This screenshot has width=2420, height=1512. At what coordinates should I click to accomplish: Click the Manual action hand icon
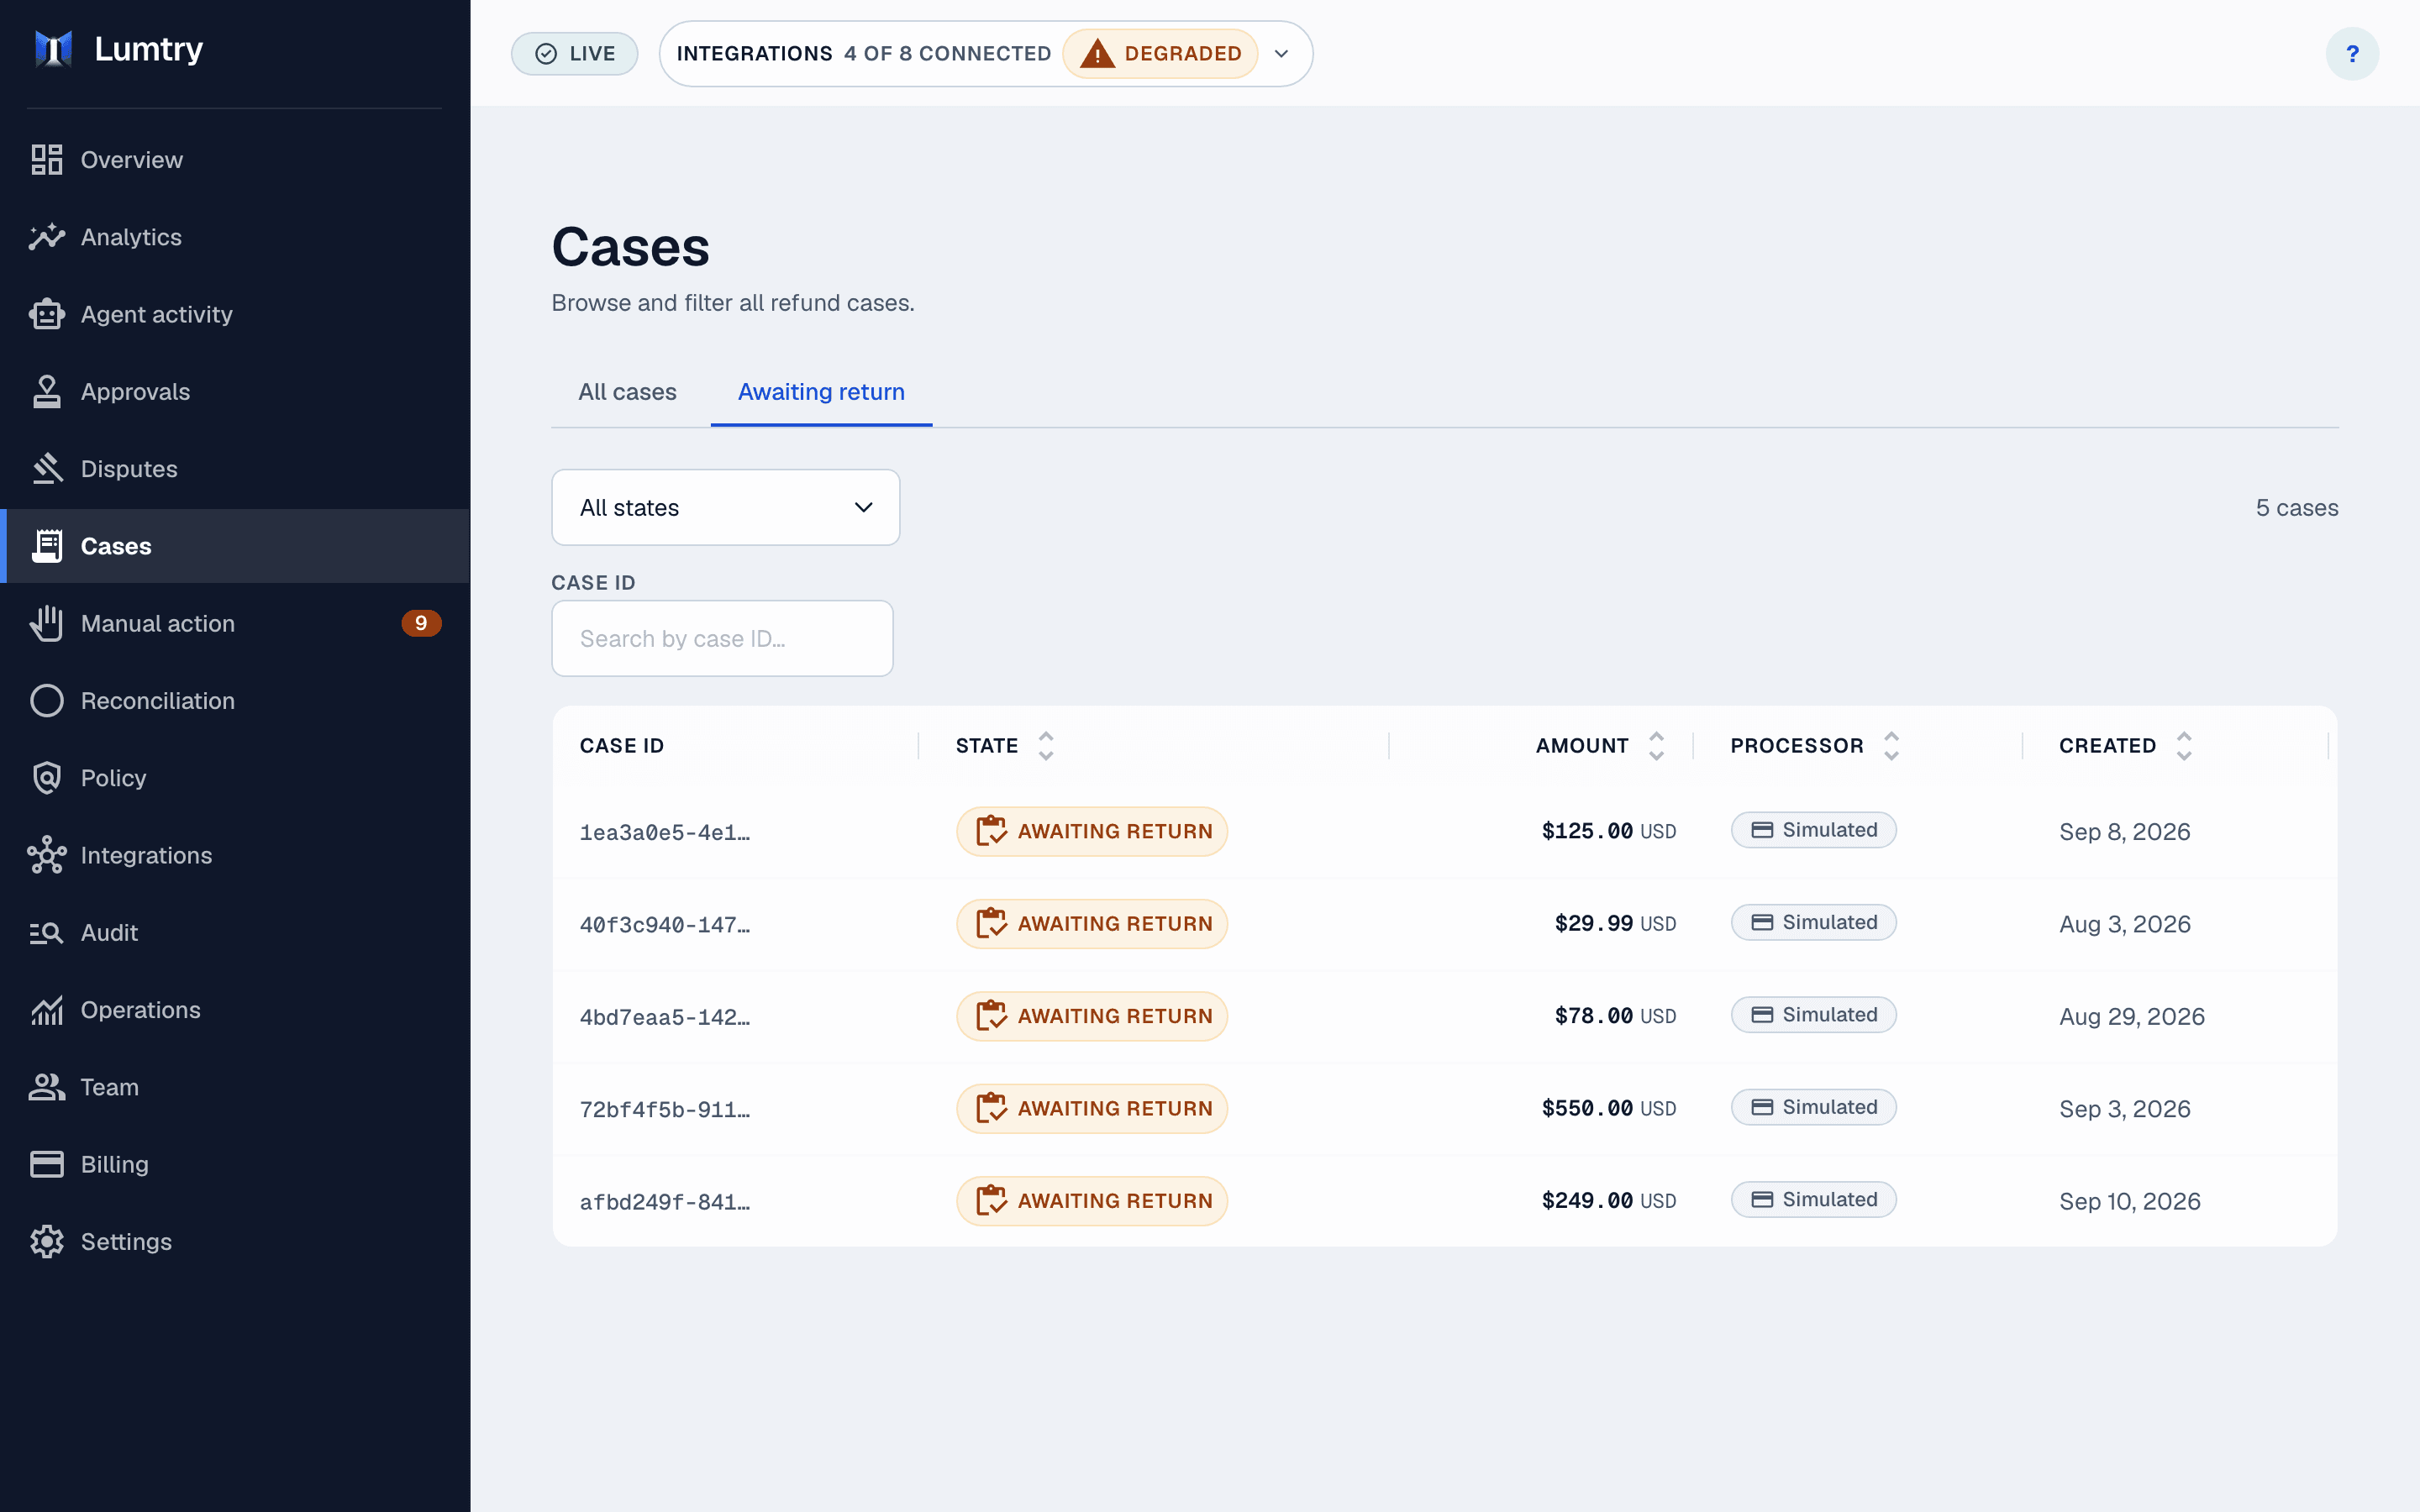click(x=47, y=623)
